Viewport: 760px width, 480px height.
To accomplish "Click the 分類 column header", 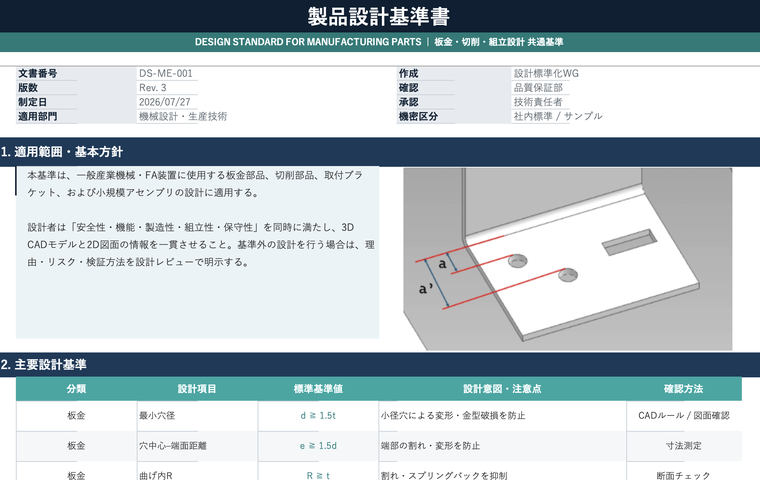I will click(77, 389).
